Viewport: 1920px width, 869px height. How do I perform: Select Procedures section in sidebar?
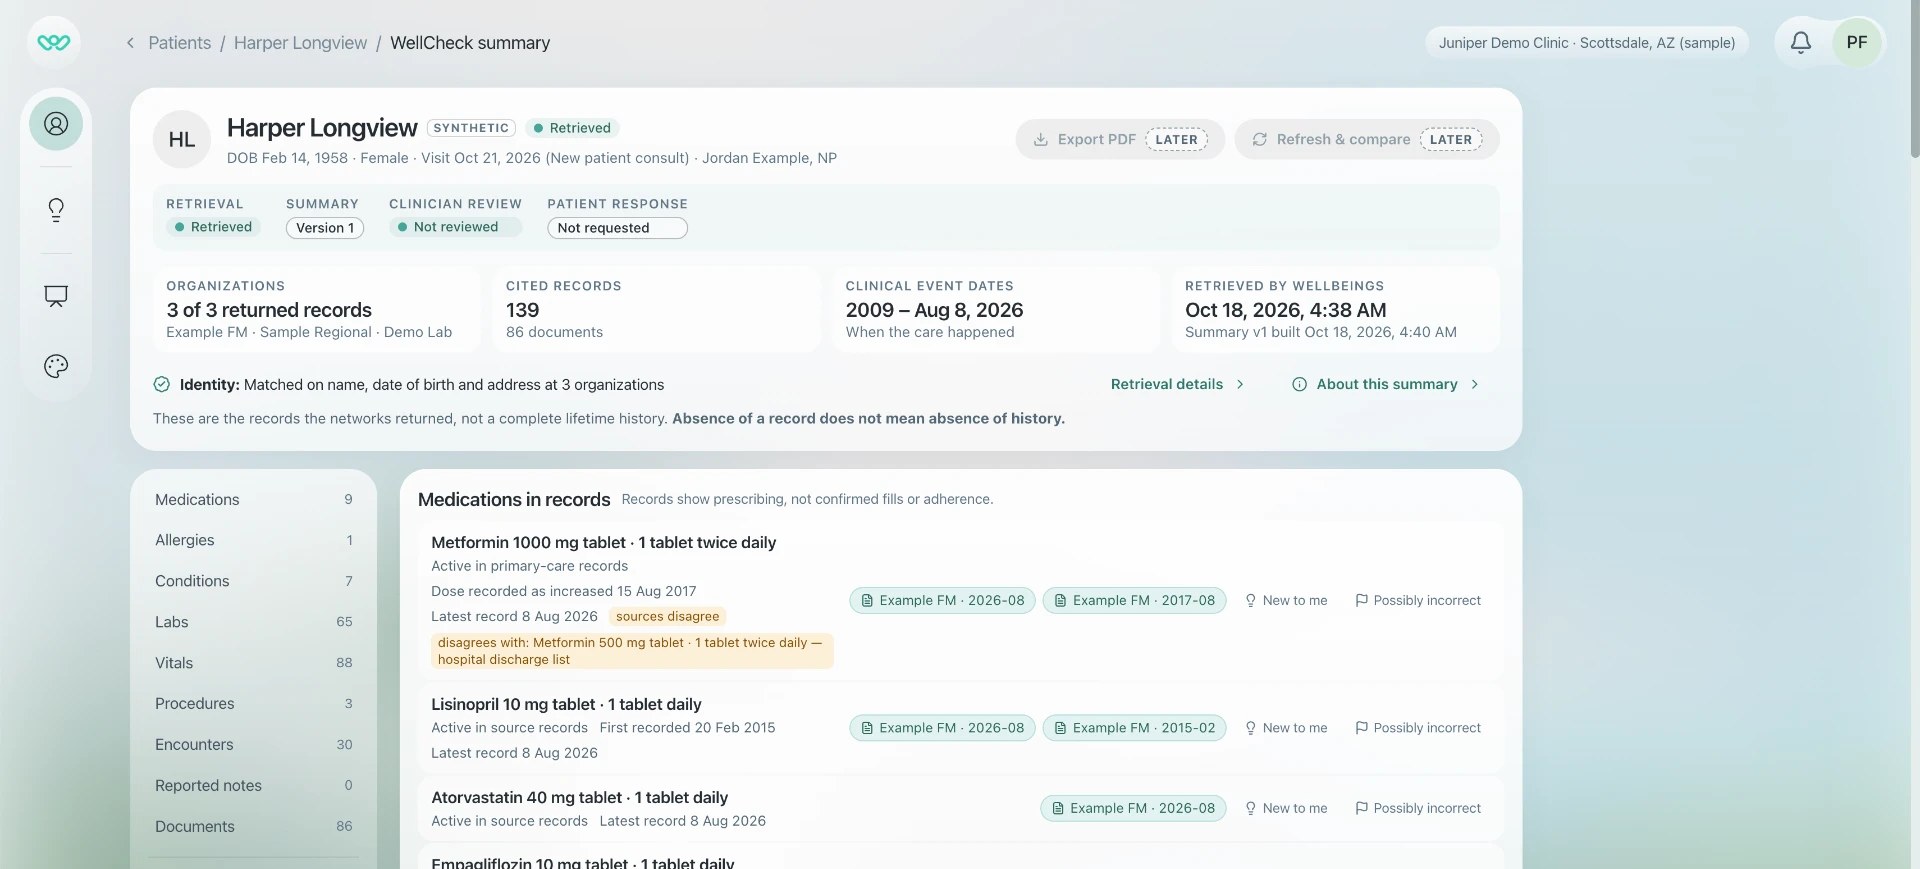[253, 704]
